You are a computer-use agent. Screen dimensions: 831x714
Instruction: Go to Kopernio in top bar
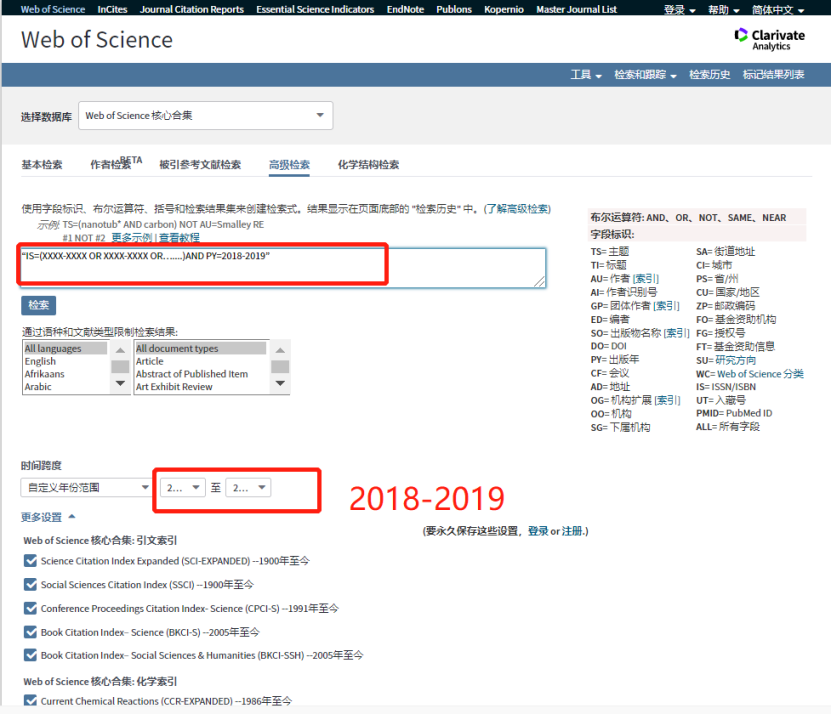click(504, 10)
